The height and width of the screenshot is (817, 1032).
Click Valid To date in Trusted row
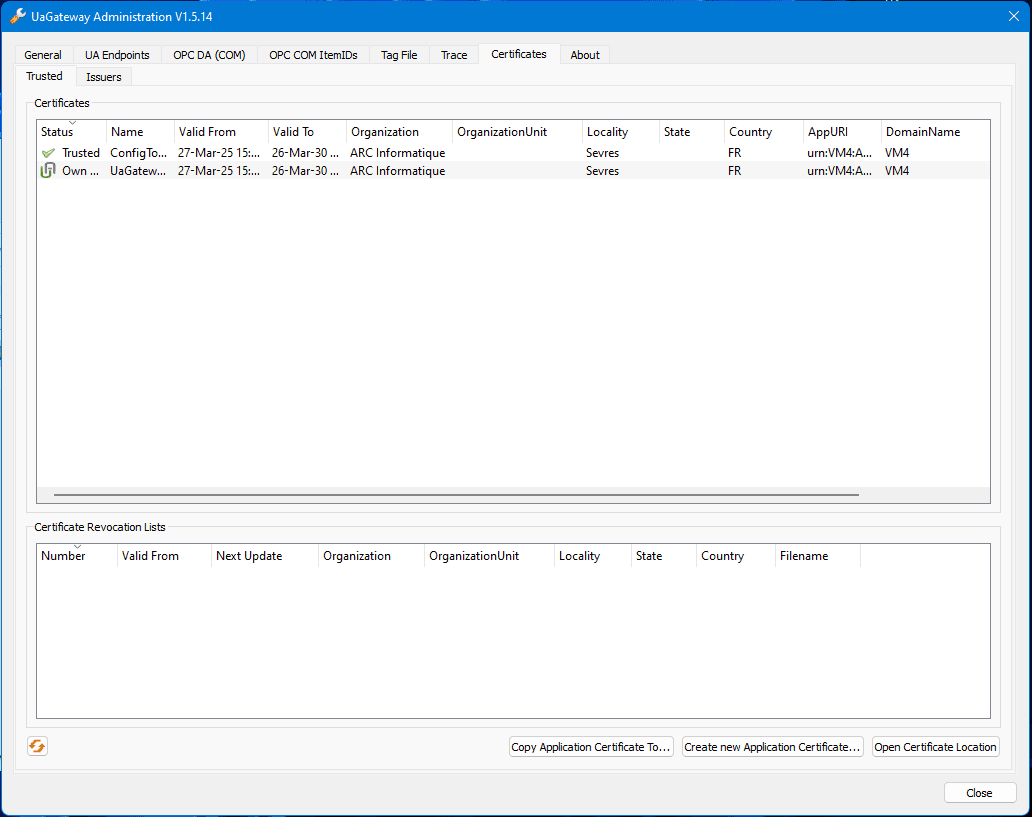[305, 153]
